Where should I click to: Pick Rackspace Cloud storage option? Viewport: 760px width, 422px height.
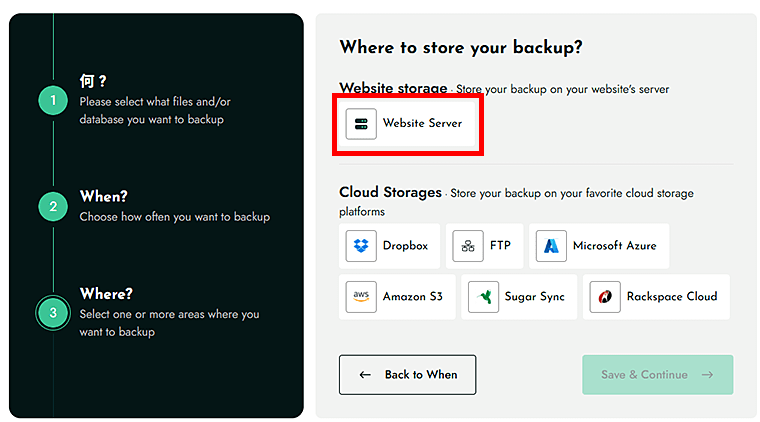[656, 297]
